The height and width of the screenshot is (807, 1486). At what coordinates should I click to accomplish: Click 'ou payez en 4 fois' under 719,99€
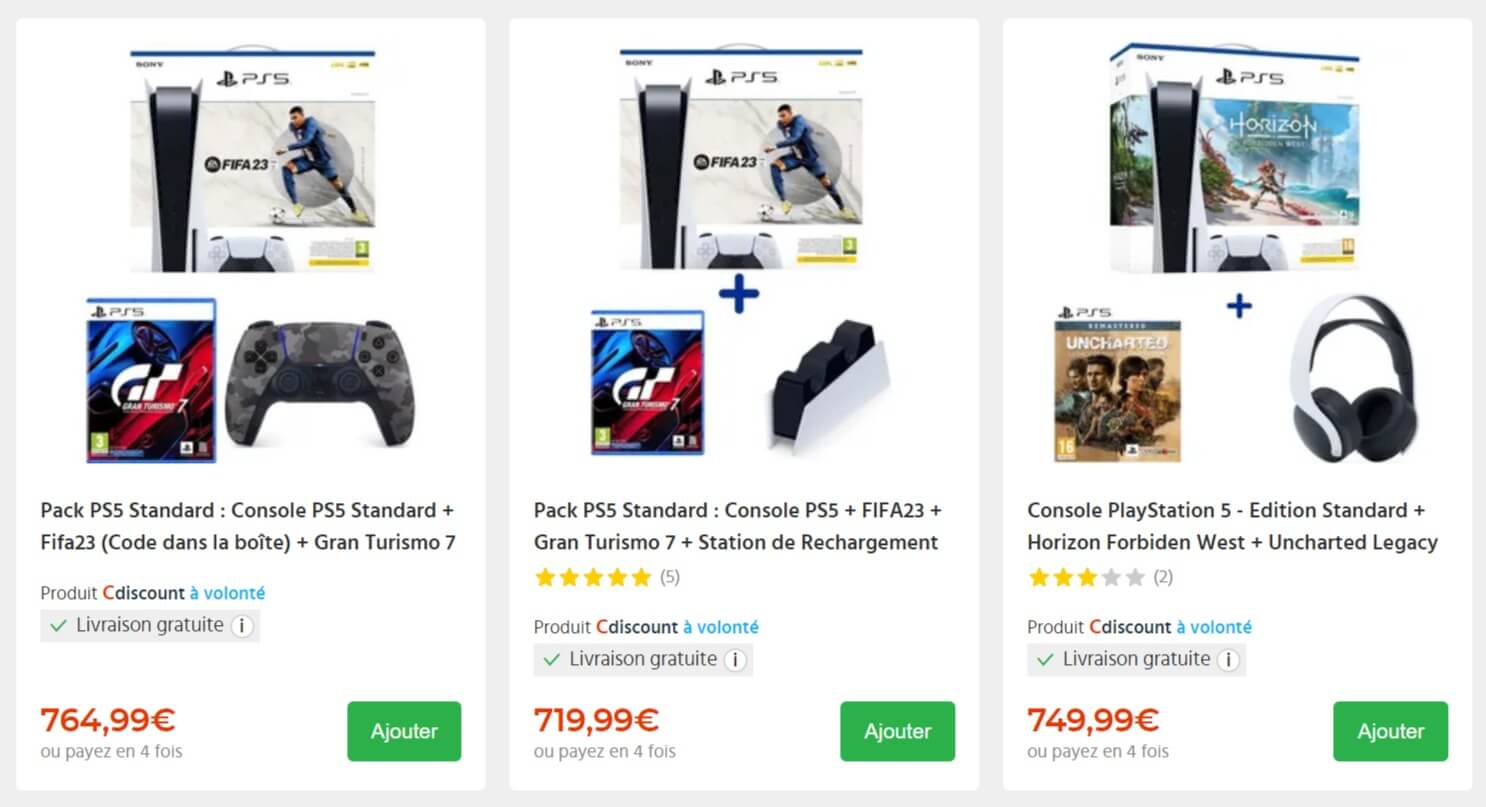coord(604,750)
